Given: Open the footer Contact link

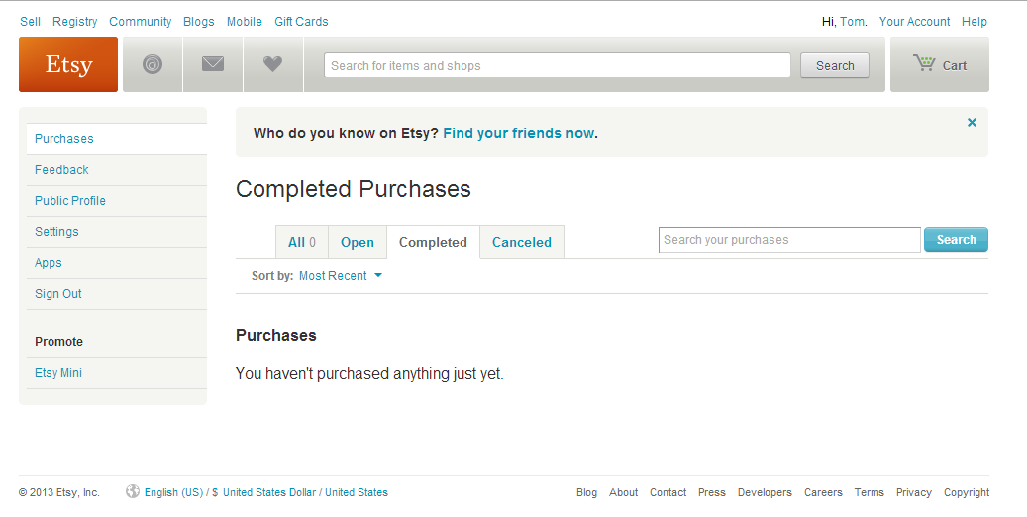Looking at the screenshot, I should [668, 492].
